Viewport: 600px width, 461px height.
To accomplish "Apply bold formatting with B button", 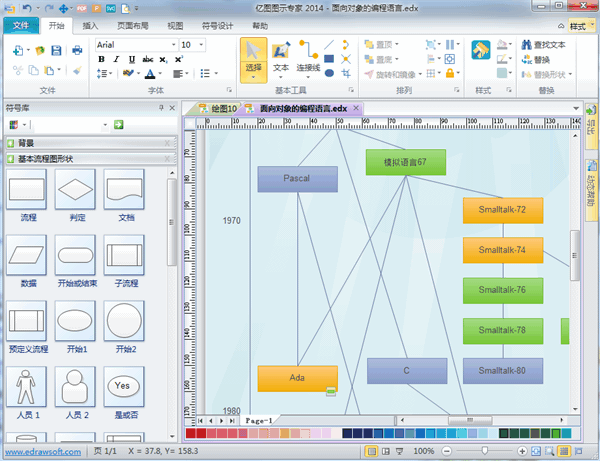I will (102, 59).
